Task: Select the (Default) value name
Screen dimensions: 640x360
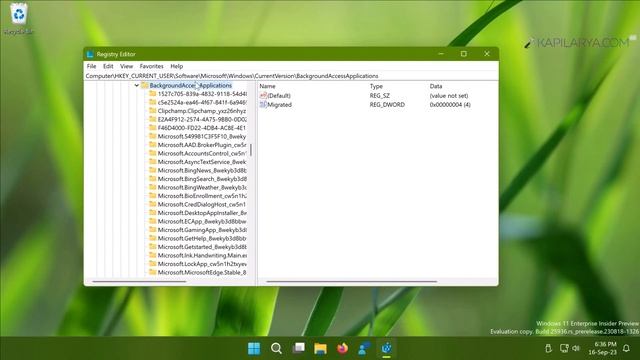Action: [x=279, y=96]
